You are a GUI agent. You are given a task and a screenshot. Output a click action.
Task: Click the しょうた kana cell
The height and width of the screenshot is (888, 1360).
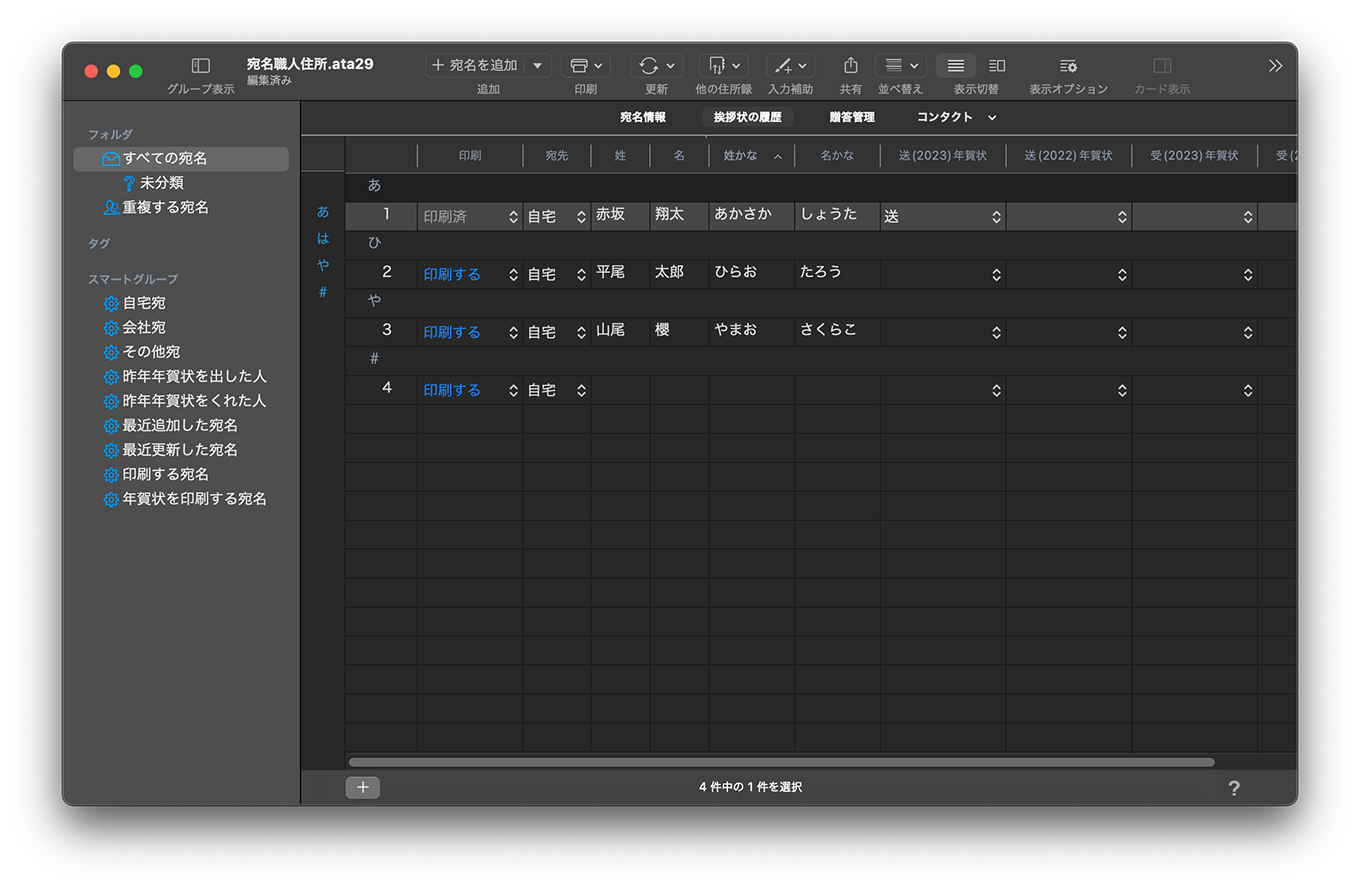pos(837,215)
